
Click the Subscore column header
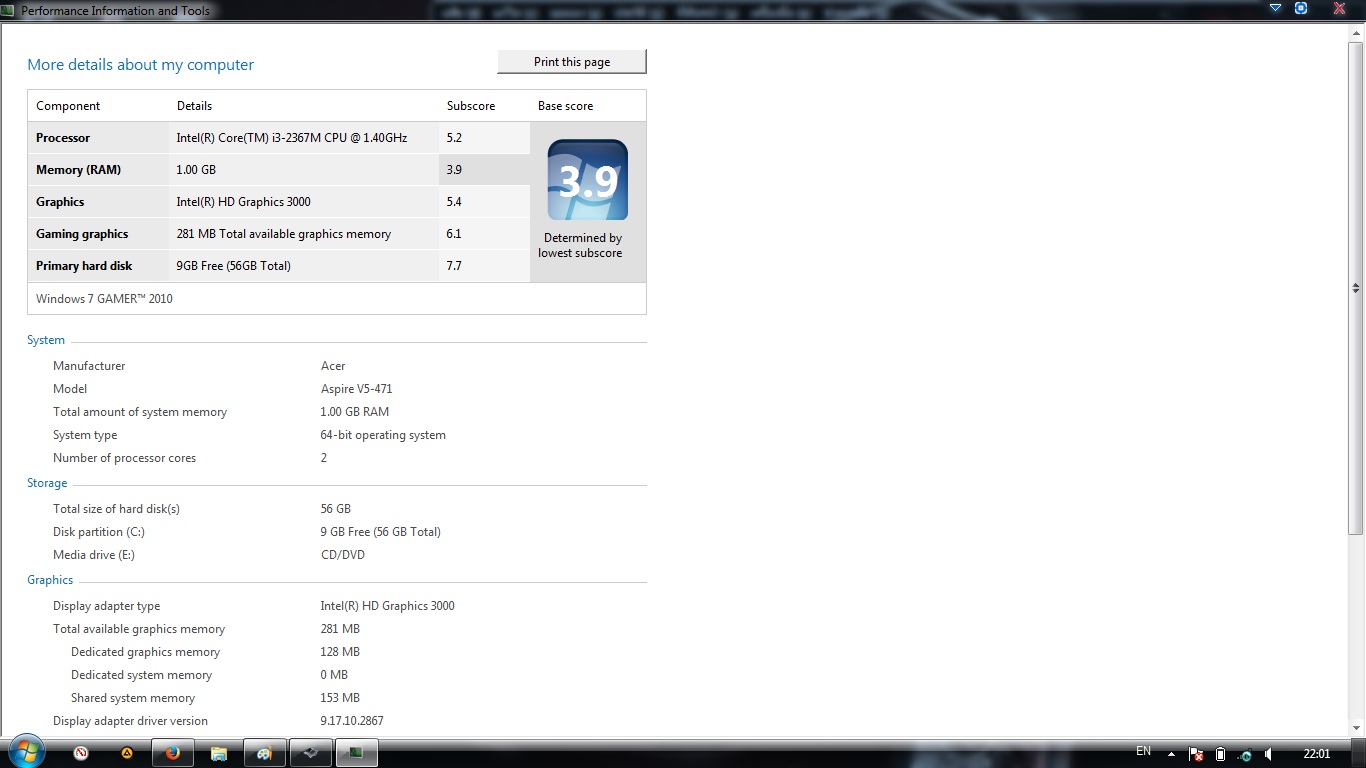[471, 106]
